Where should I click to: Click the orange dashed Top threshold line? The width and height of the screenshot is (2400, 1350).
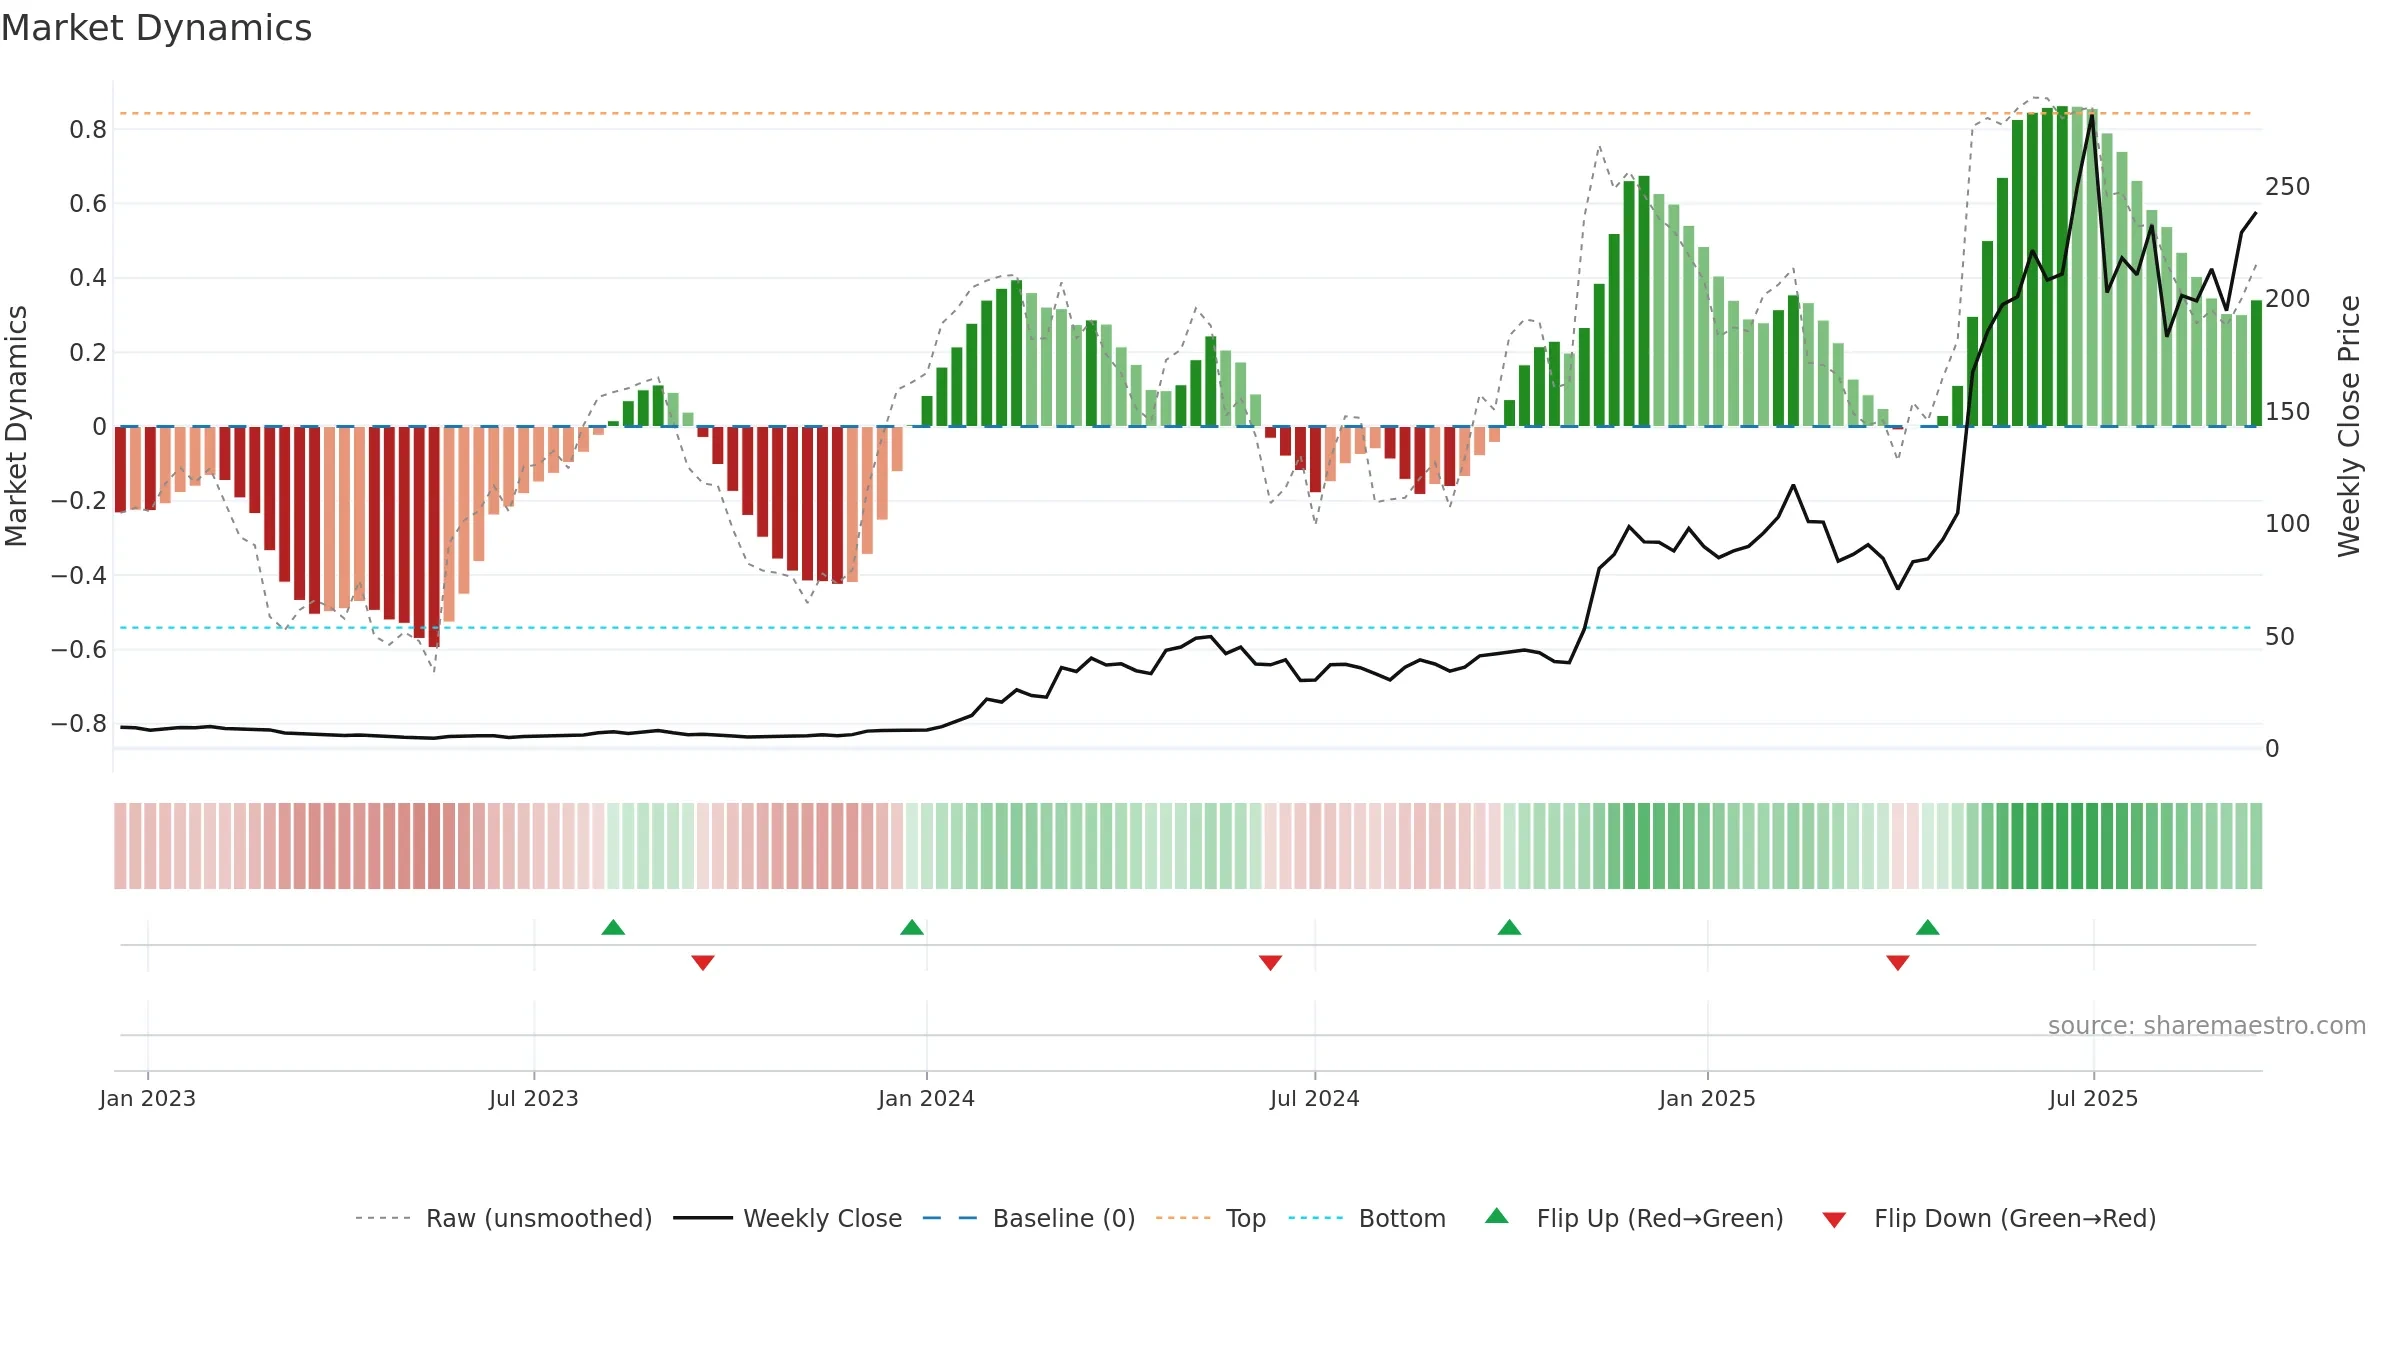click(x=1186, y=113)
